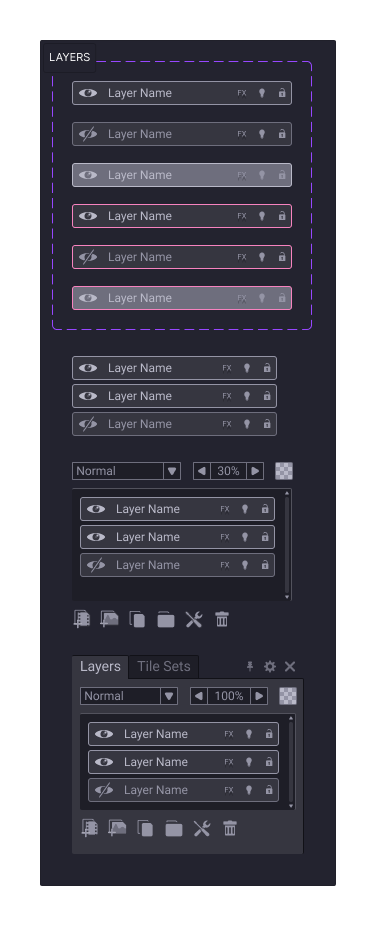Toggle the crossed eye in the three-row stack above the 30% controls

click(x=88, y=424)
